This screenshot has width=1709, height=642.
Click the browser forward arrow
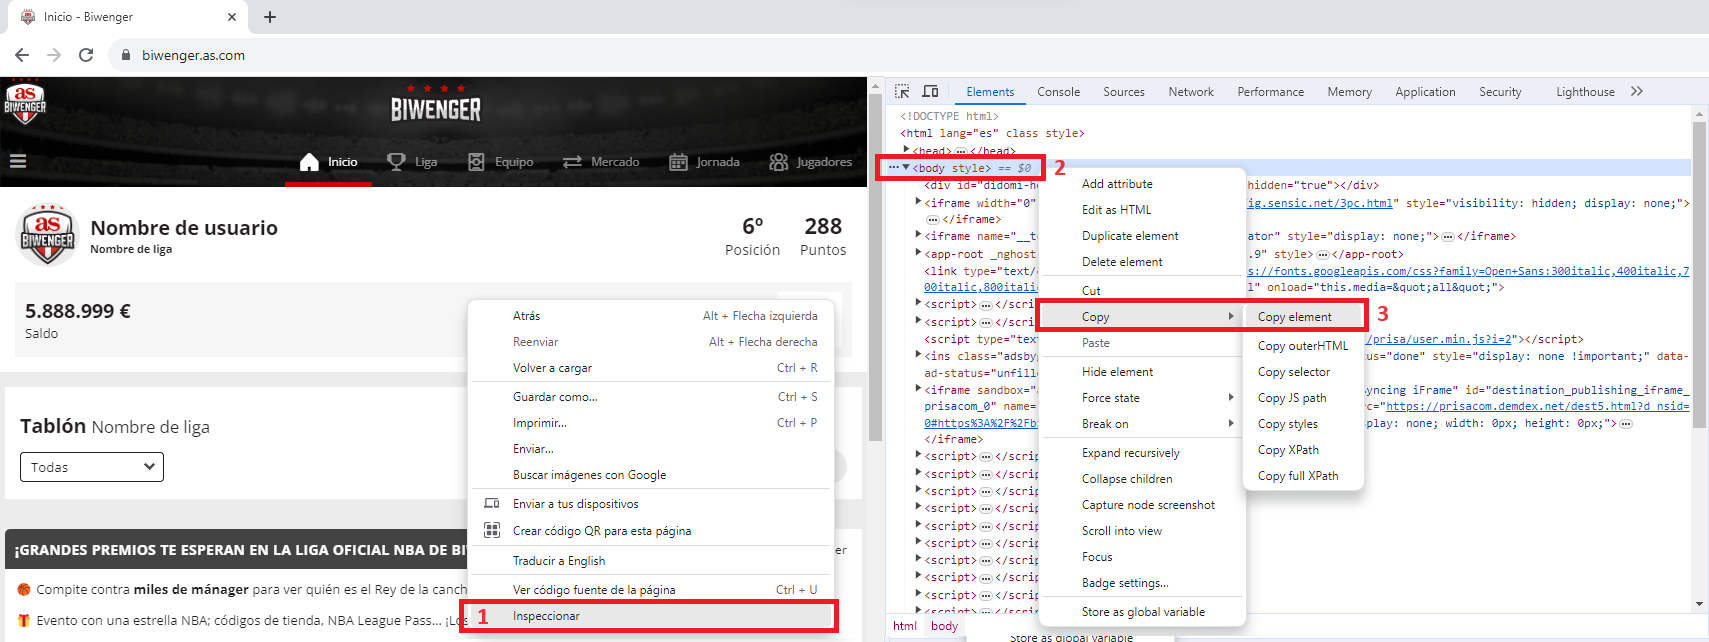pos(54,55)
